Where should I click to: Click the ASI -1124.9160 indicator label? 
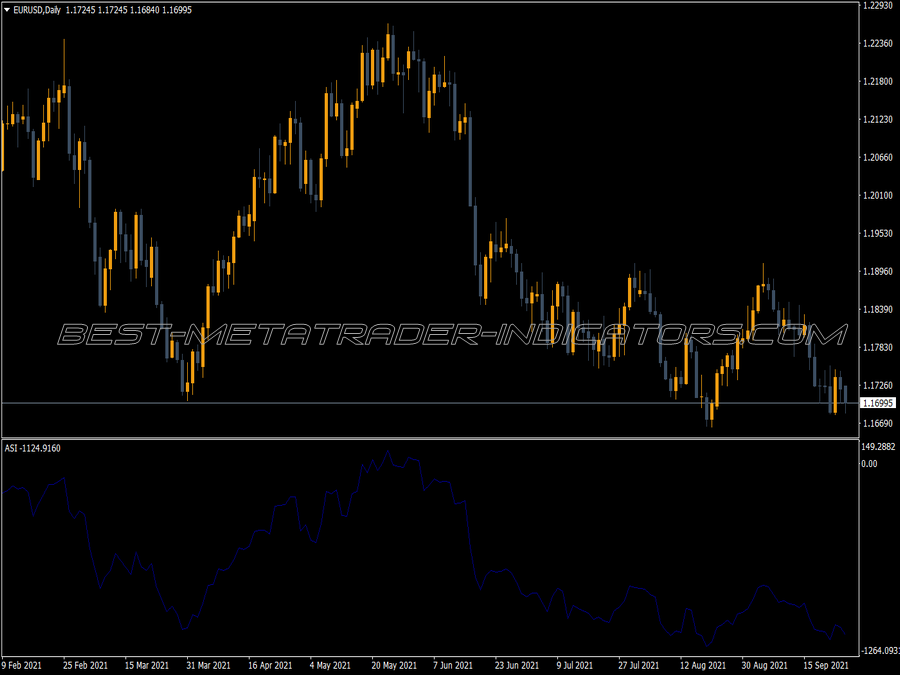pos(33,448)
